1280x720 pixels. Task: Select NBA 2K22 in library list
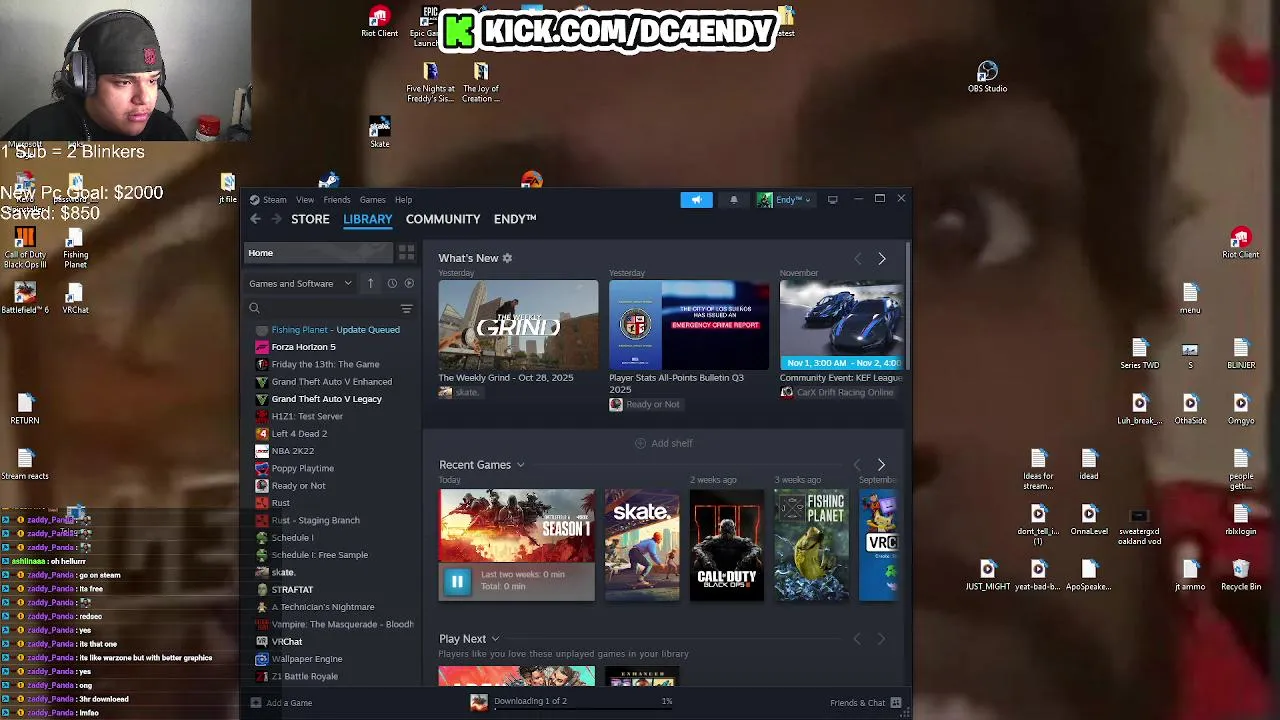tap(292, 451)
